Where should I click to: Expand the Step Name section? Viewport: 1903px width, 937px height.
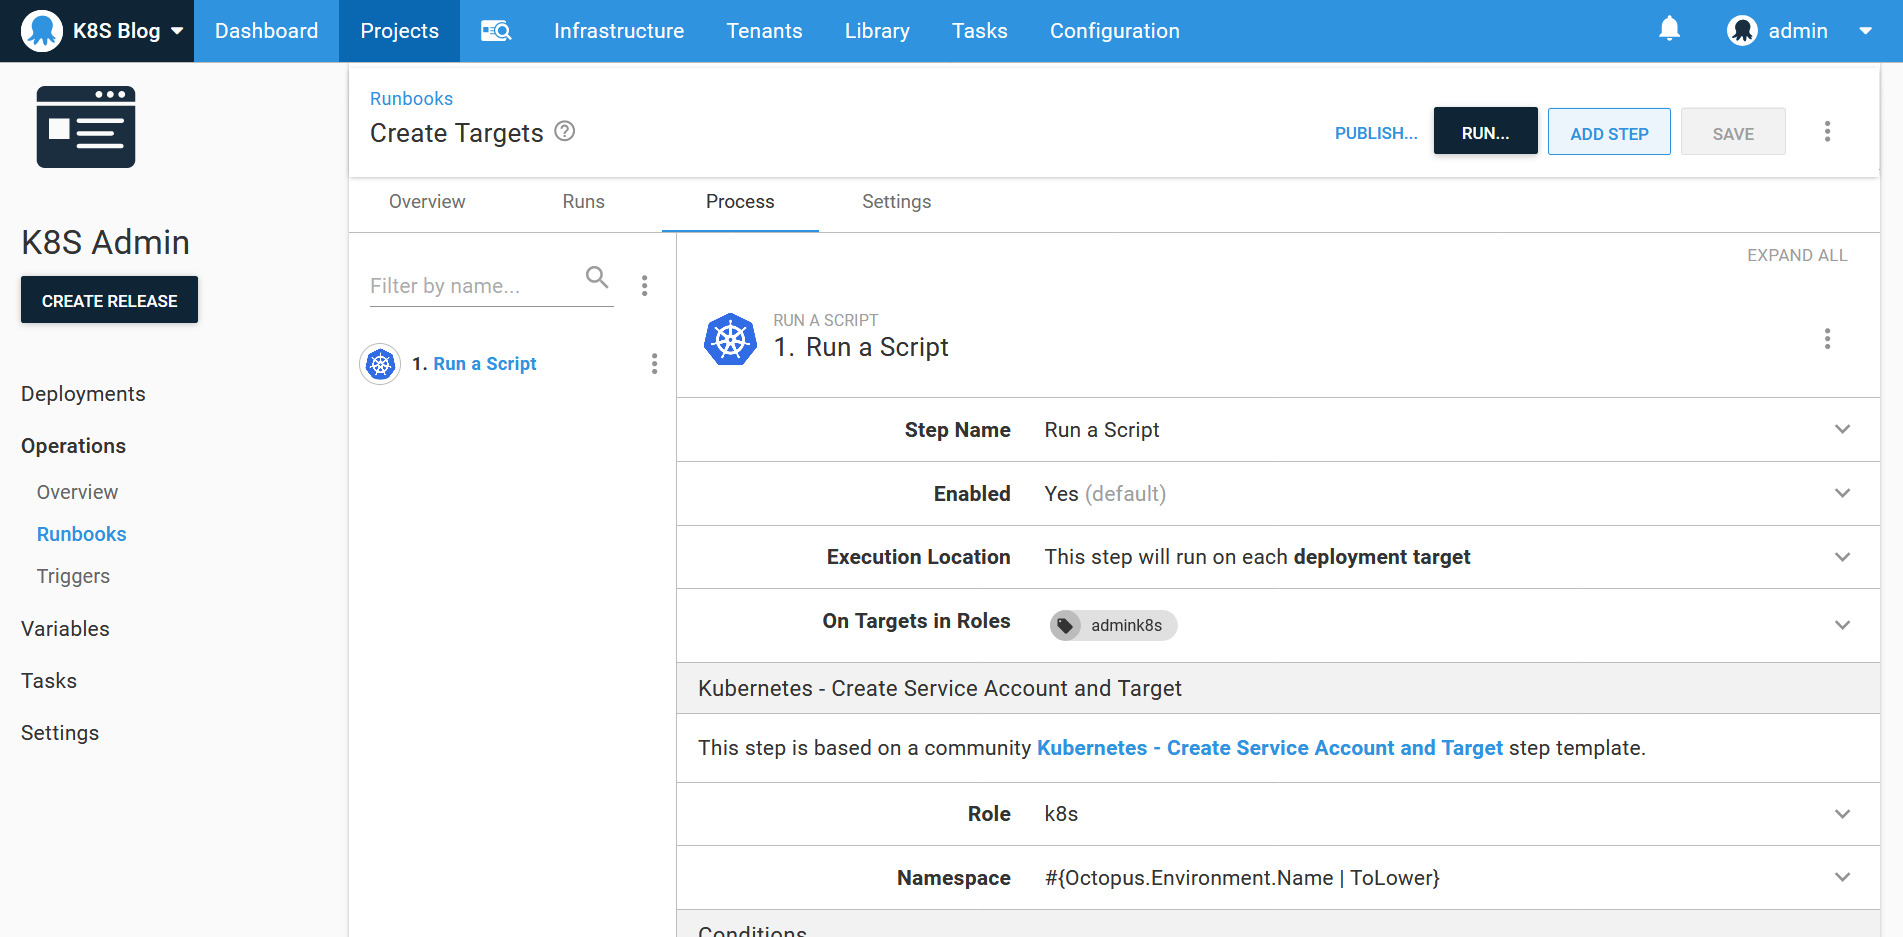click(x=1842, y=430)
